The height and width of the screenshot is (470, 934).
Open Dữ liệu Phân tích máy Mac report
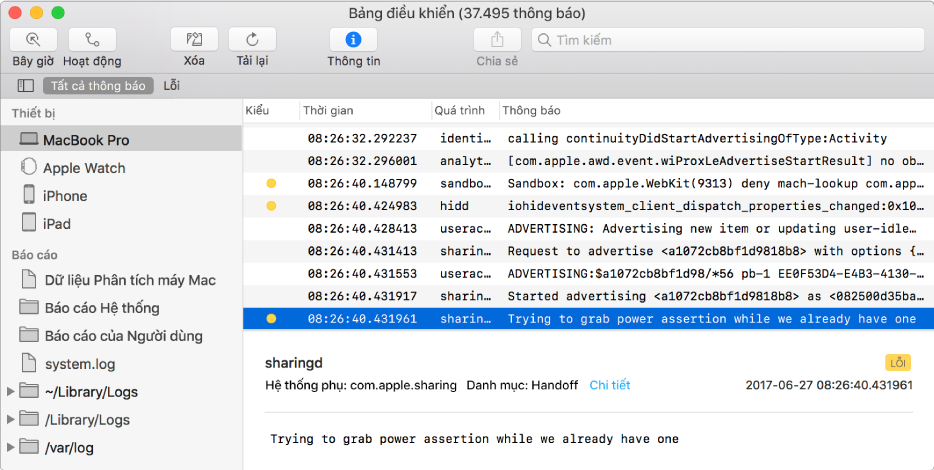(x=121, y=280)
